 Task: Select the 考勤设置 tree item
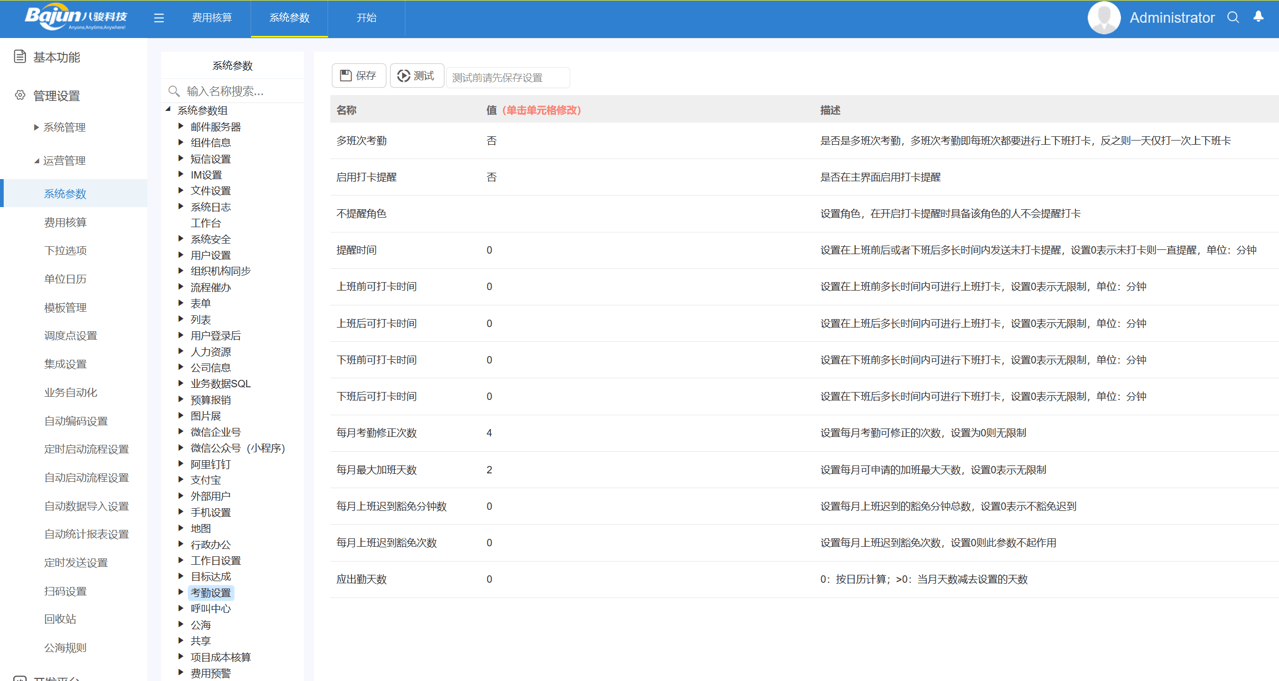click(x=211, y=591)
